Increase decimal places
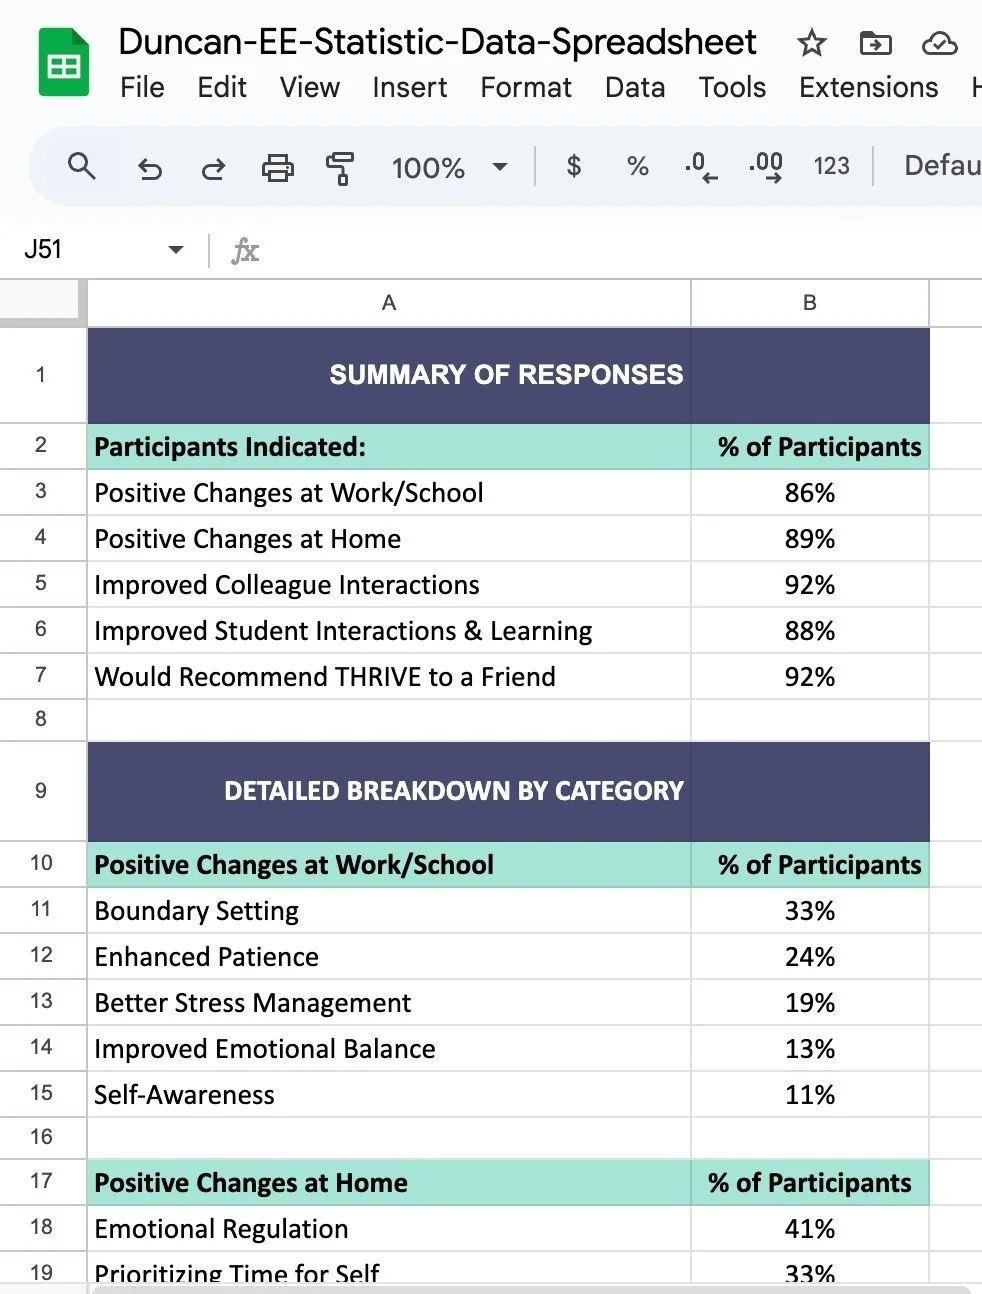 (766, 166)
